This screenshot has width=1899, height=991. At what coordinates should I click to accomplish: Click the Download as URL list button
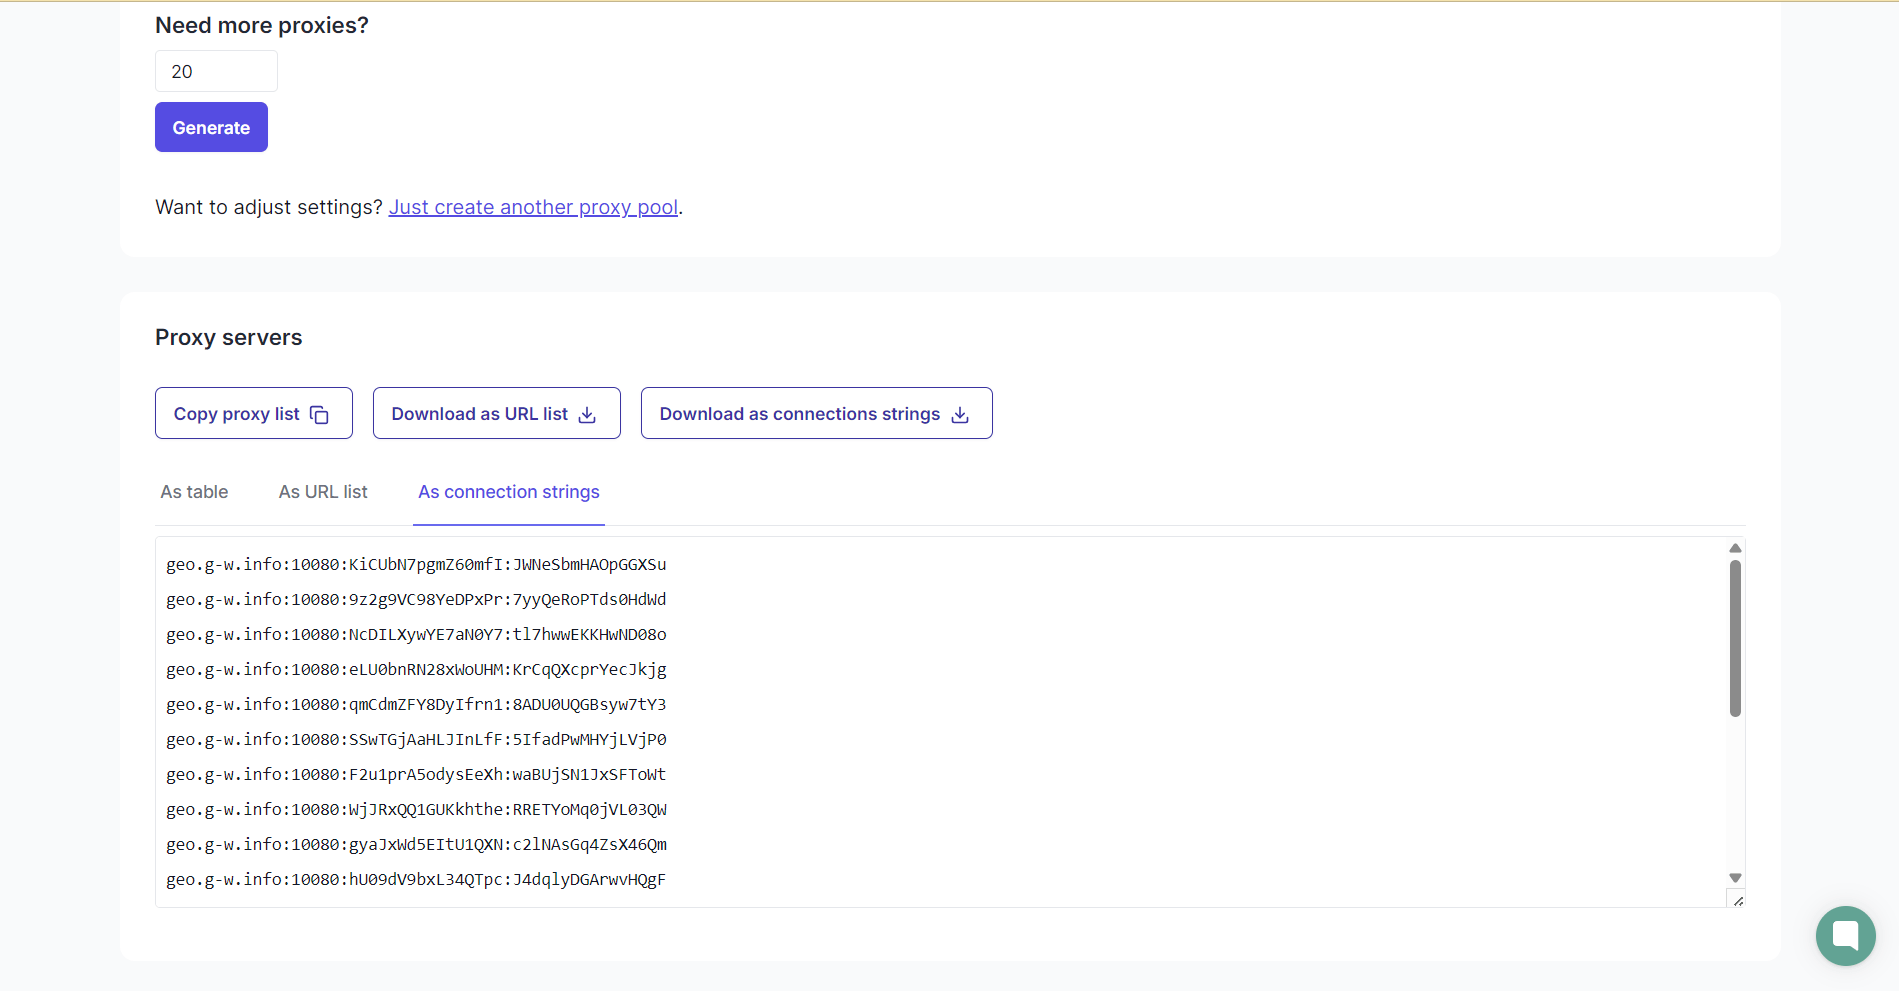(497, 413)
